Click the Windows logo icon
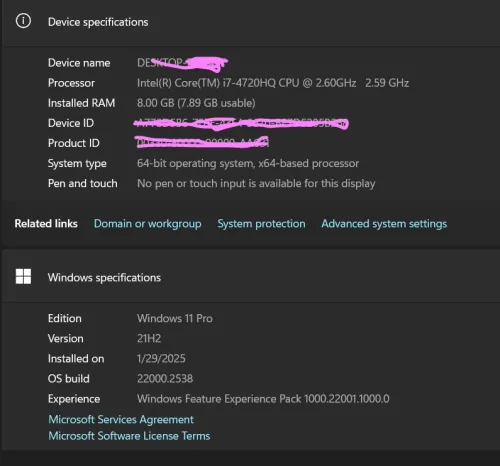Screen dimensions: 500x466 23,277
